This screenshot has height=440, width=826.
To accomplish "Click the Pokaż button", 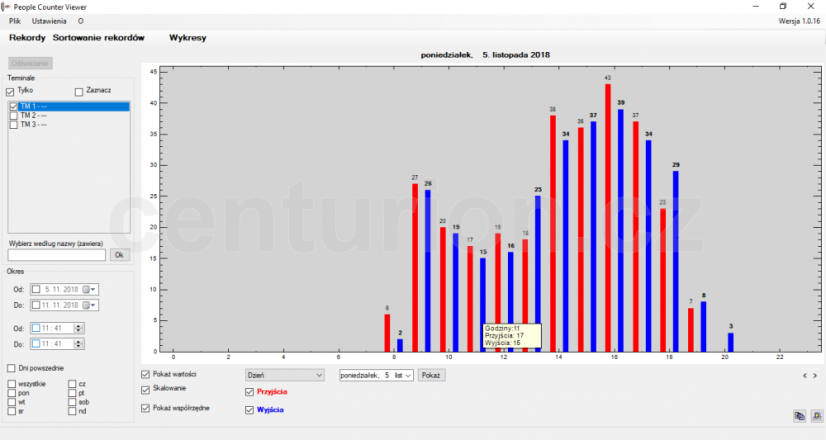I will pos(431,375).
